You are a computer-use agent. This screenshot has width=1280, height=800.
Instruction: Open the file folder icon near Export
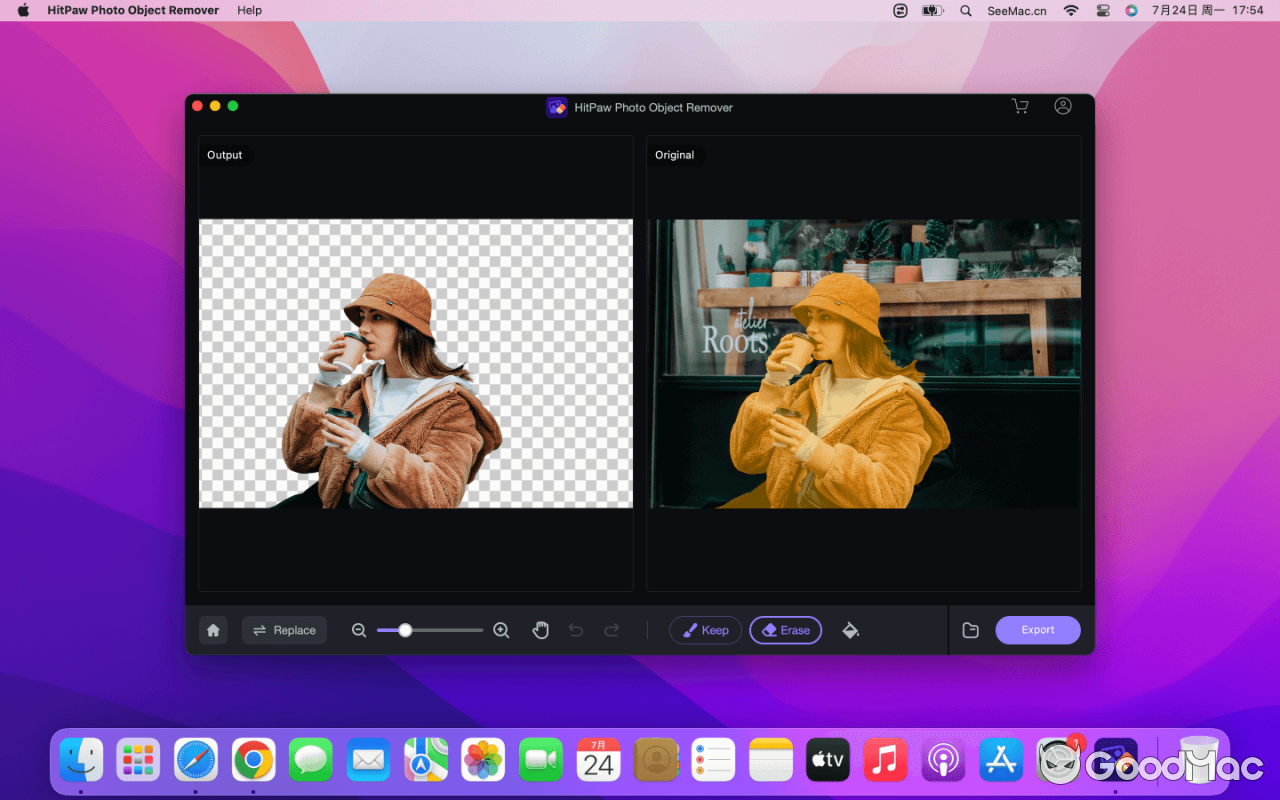(x=970, y=630)
